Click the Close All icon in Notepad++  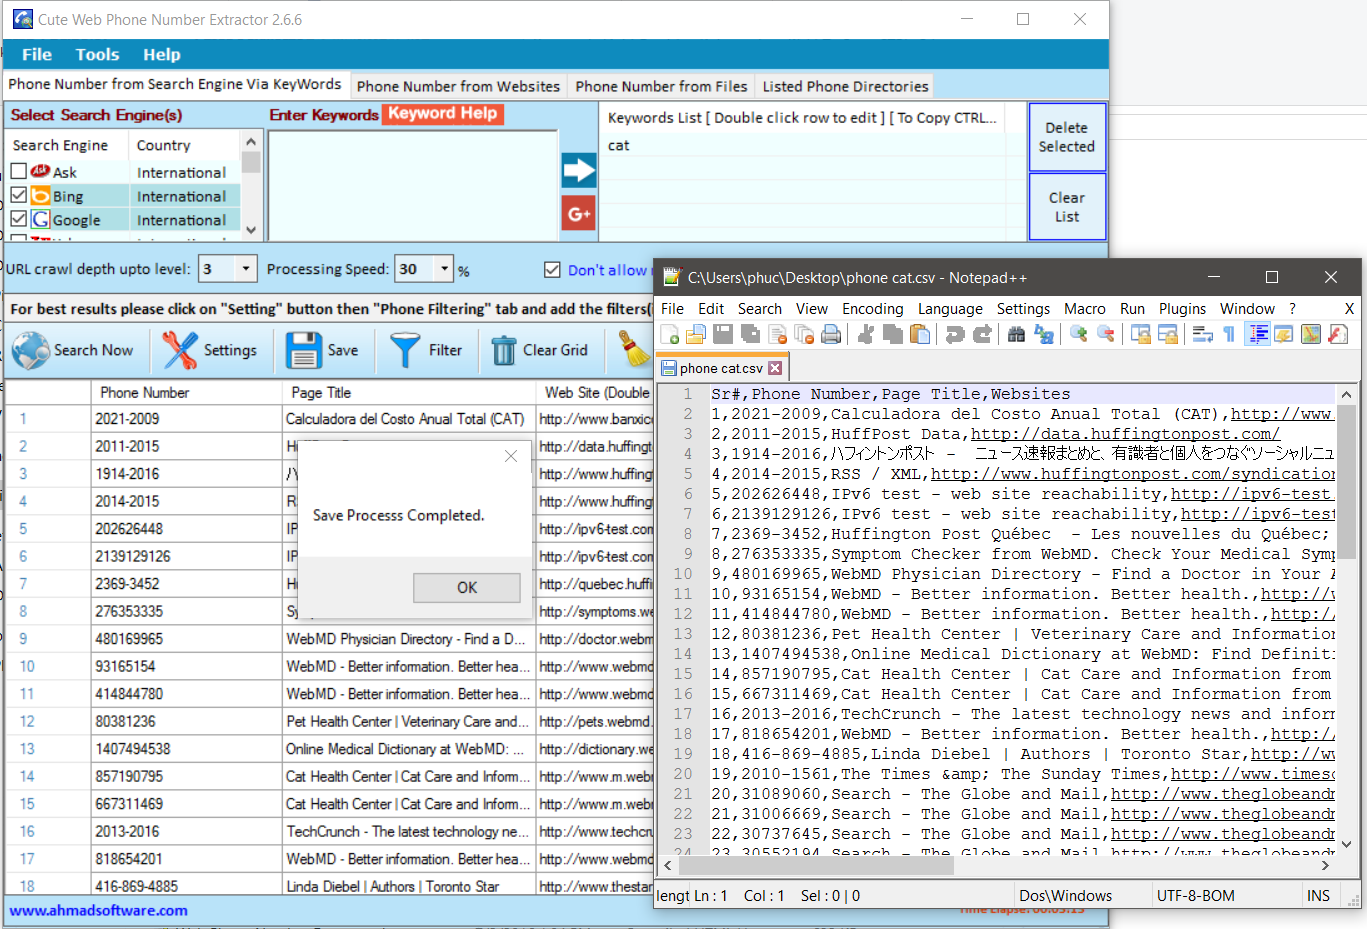tap(804, 334)
